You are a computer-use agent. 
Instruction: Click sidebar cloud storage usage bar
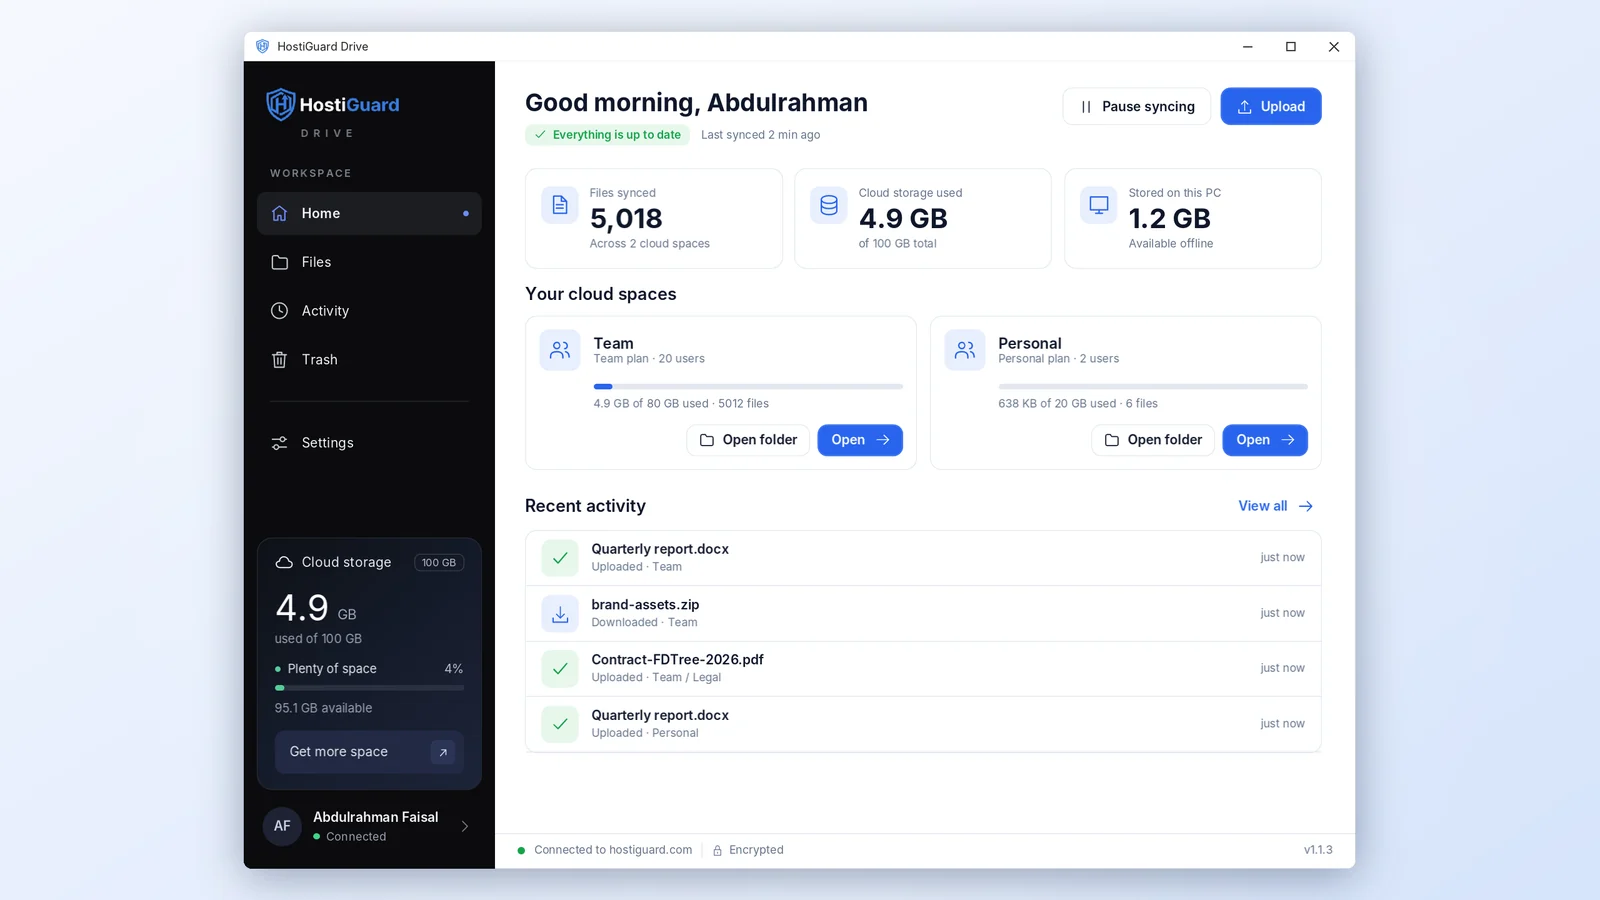click(369, 688)
